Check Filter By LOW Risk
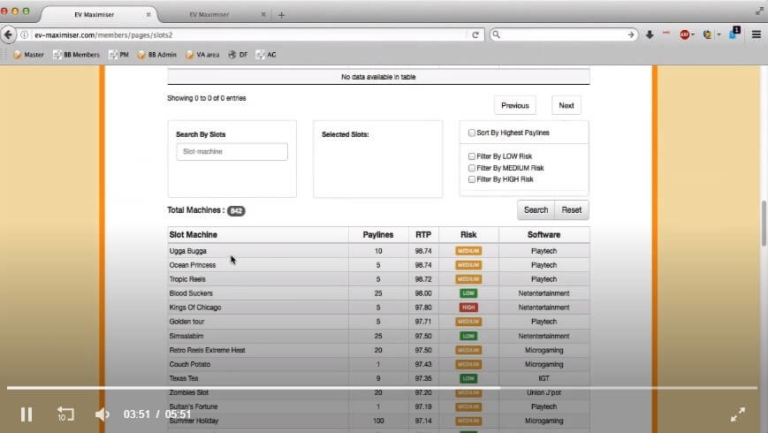 pyautogui.click(x=472, y=156)
